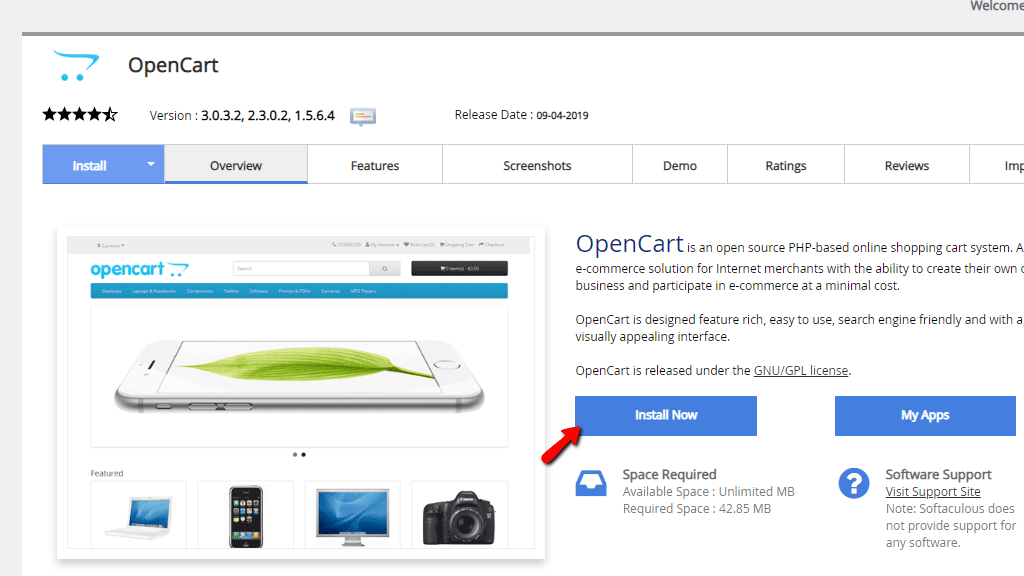This screenshot has width=1024, height=576.
Task: Click the Software Support question mark icon
Action: pyautogui.click(x=853, y=483)
